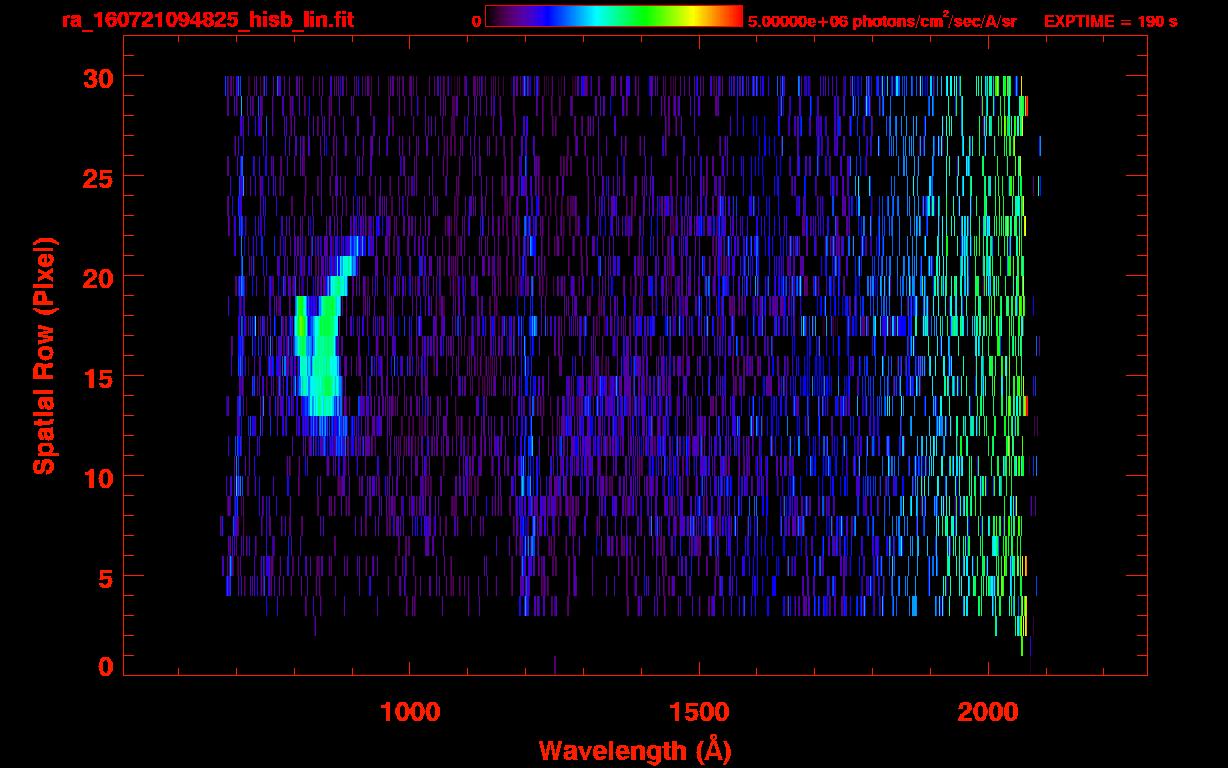Click the 1500 wavelength tick label
Viewport: 1228px width, 768px height.
[x=699, y=712]
